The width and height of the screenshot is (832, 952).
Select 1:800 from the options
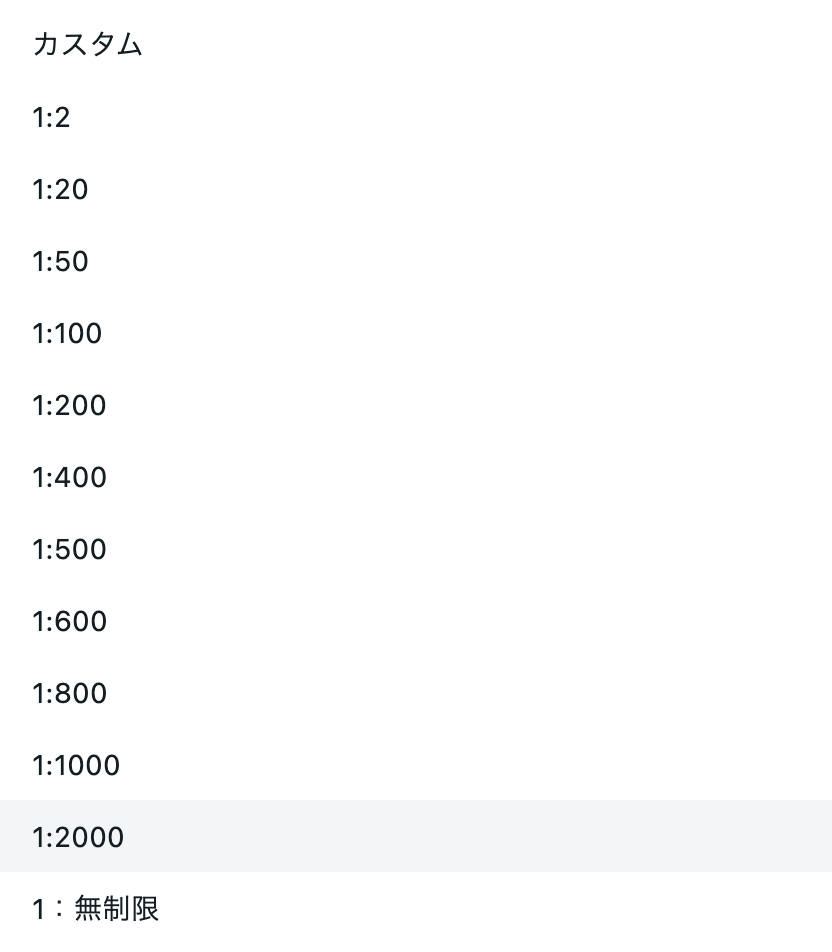point(416,693)
